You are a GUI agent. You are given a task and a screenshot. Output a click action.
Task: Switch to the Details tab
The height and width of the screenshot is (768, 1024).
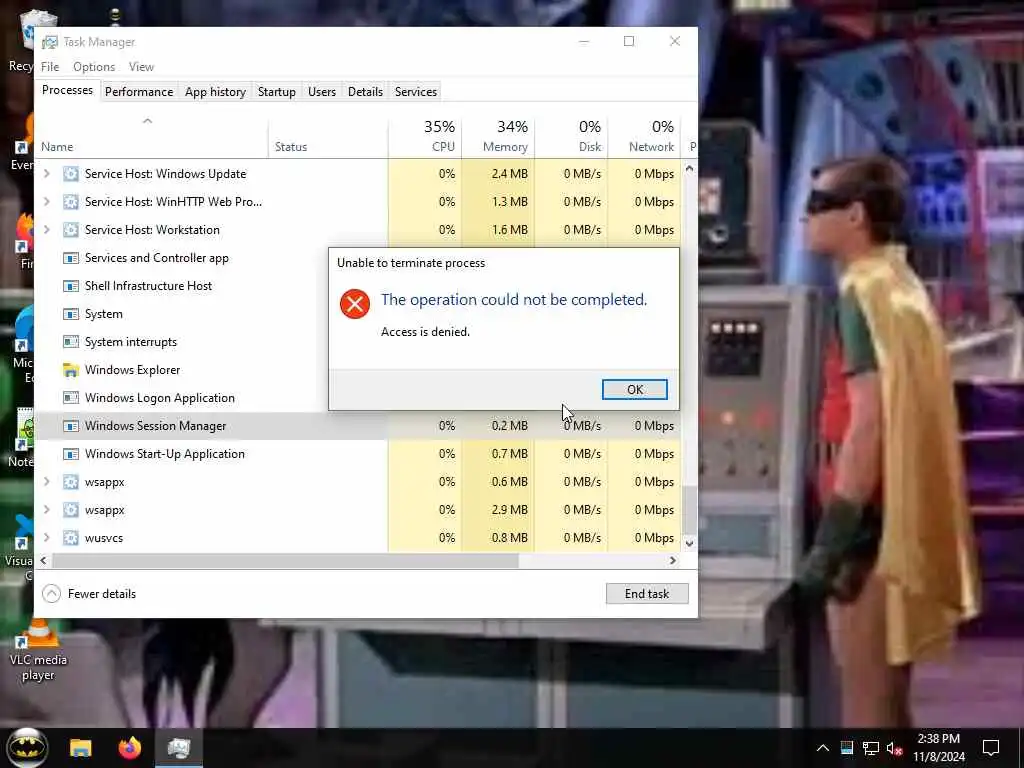pyautogui.click(x=365, y=91)
